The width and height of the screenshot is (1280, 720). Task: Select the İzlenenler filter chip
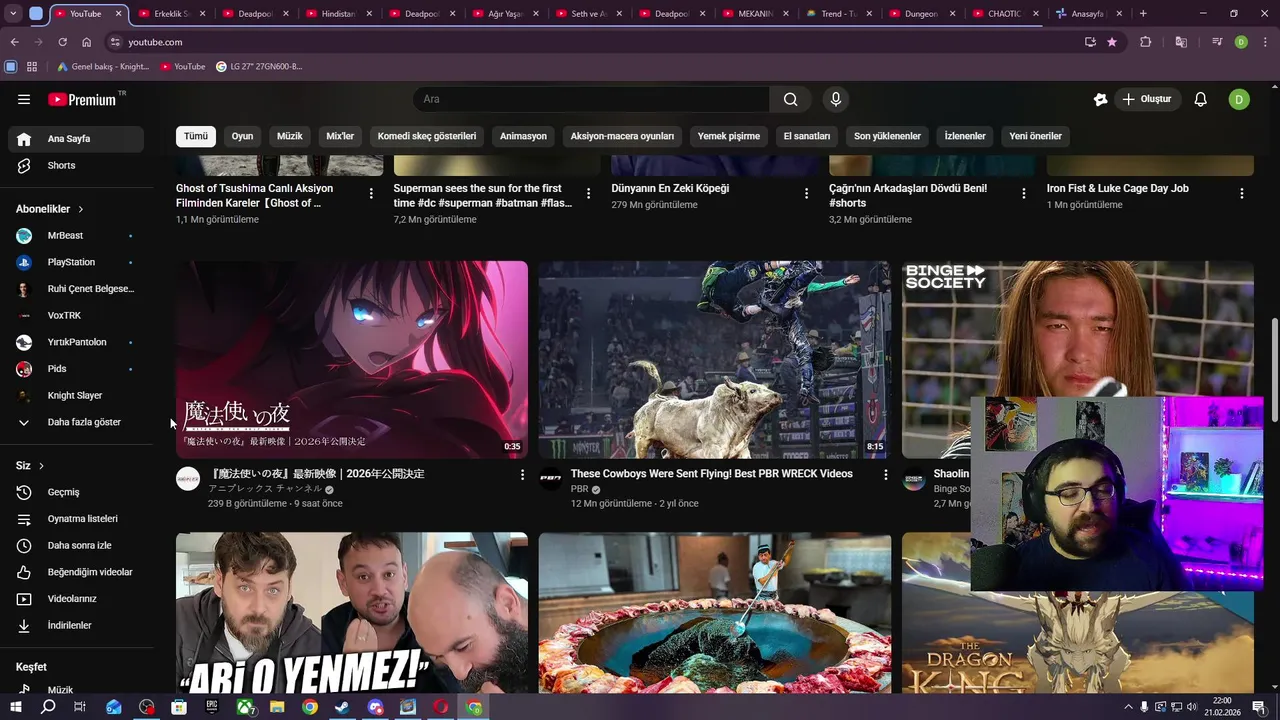[965, 136]
